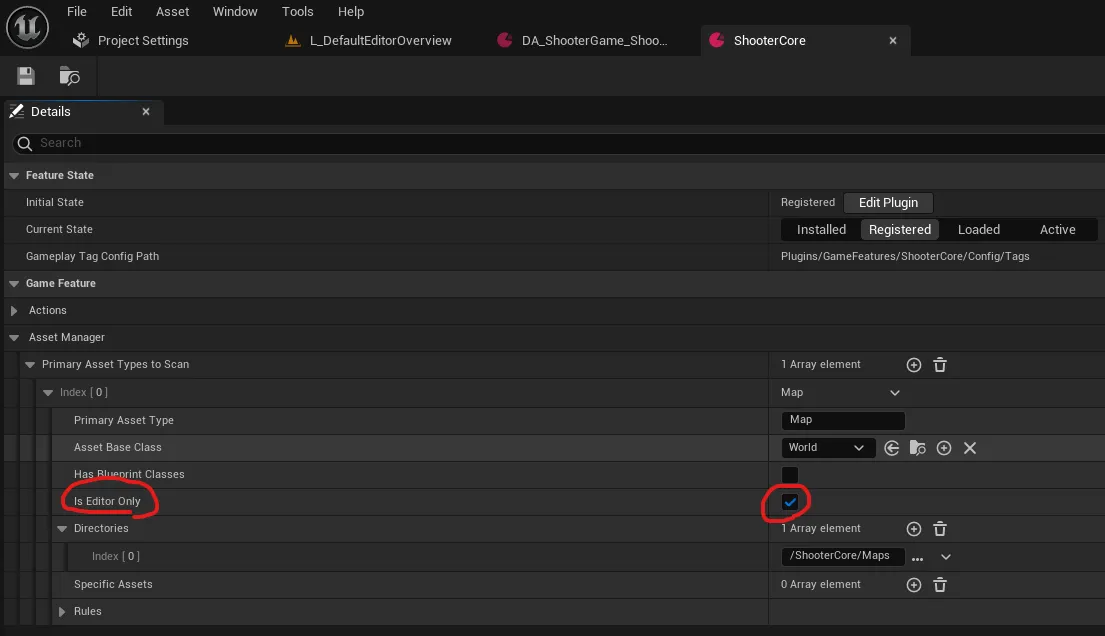The width and height of the screenshot is (1105, 636).
Task: Add element to Primary Asset Types to Scan
Action: pos(914,365)
